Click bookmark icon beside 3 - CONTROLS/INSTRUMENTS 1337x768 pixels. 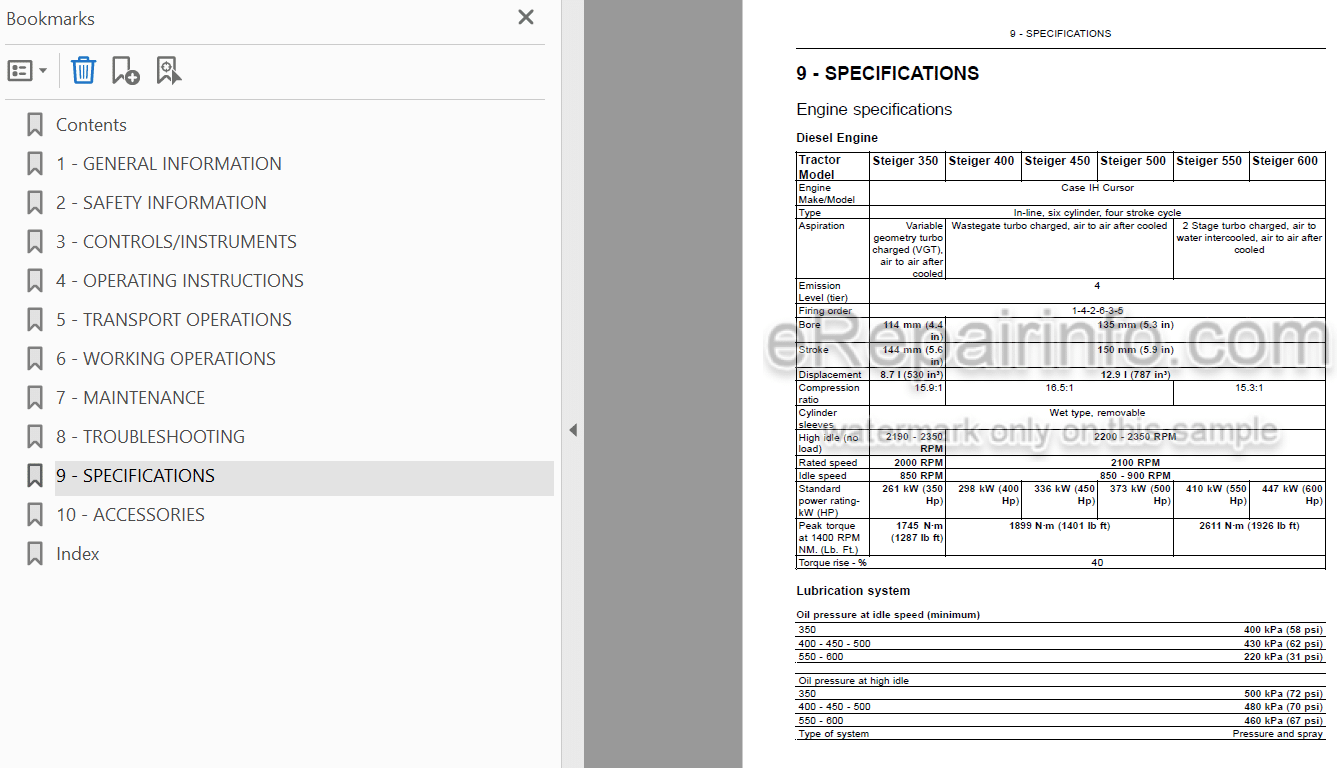(x=35, y=242)
